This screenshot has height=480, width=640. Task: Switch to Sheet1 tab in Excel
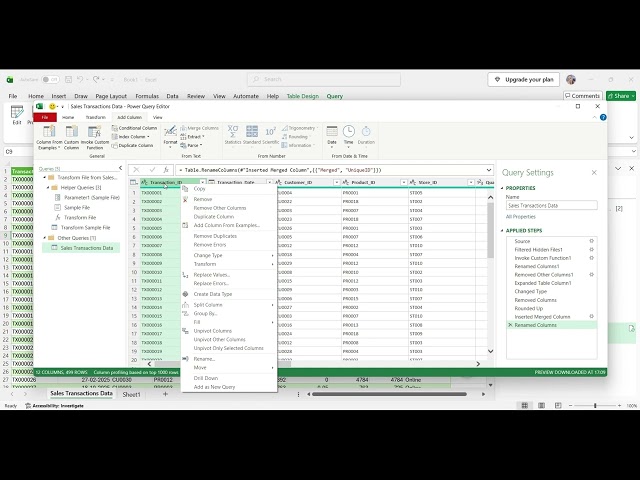click(x=131, y=395)
